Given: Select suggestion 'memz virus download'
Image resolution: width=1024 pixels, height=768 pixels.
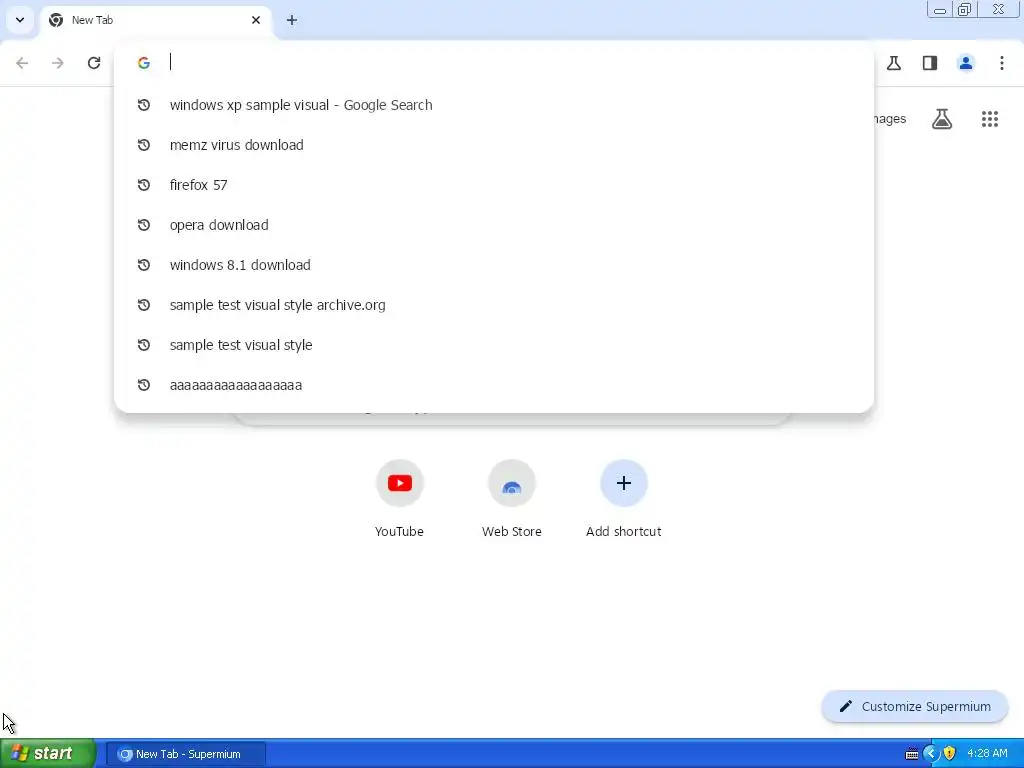Looking at the screenshot, I should 494,145.
